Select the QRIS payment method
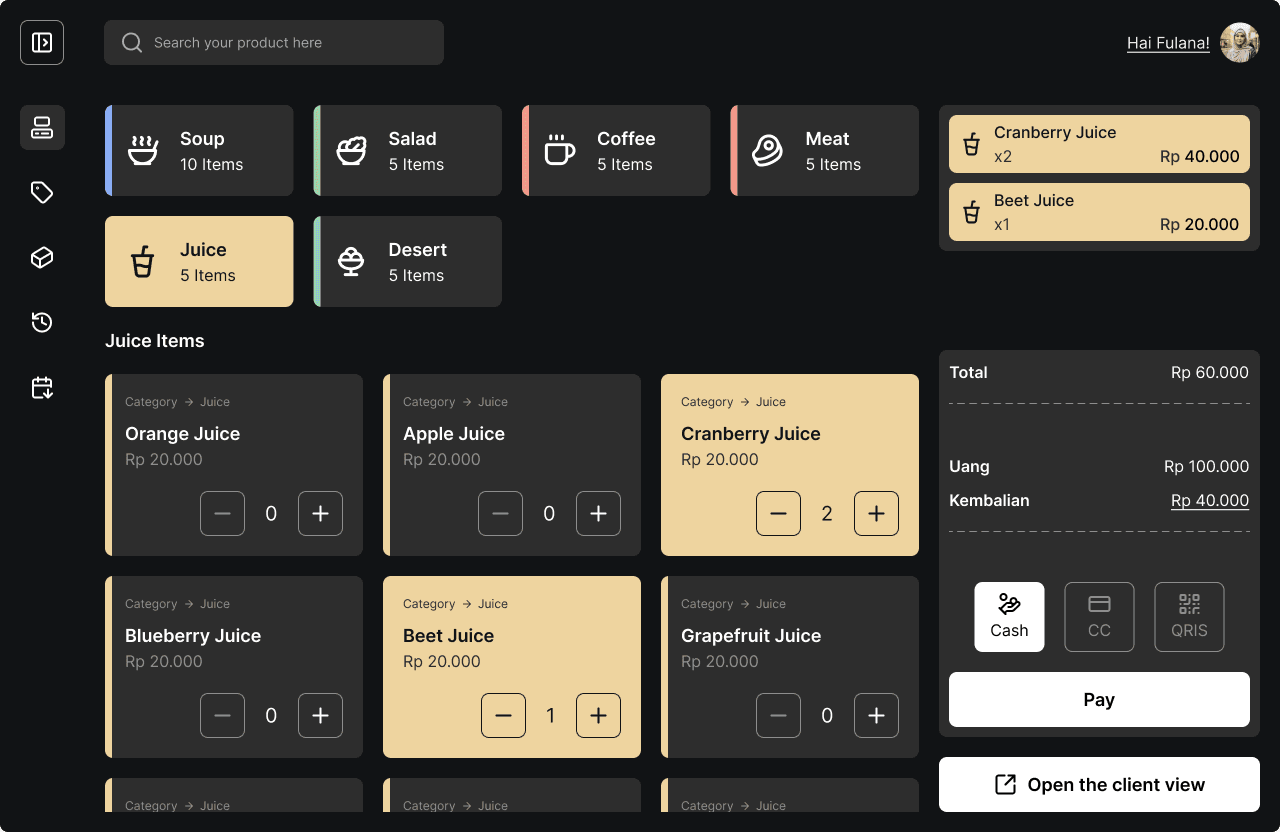 [1189, 617]
